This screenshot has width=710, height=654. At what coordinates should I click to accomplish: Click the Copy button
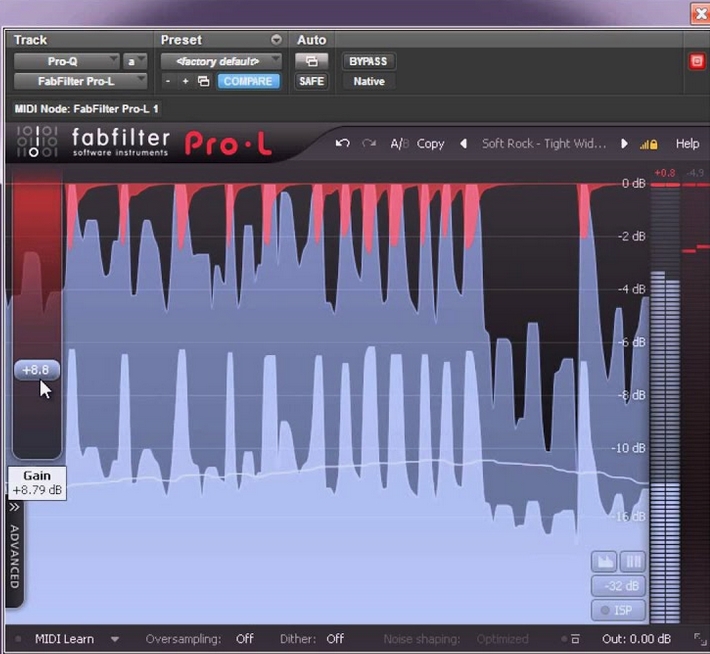[430, 144]
